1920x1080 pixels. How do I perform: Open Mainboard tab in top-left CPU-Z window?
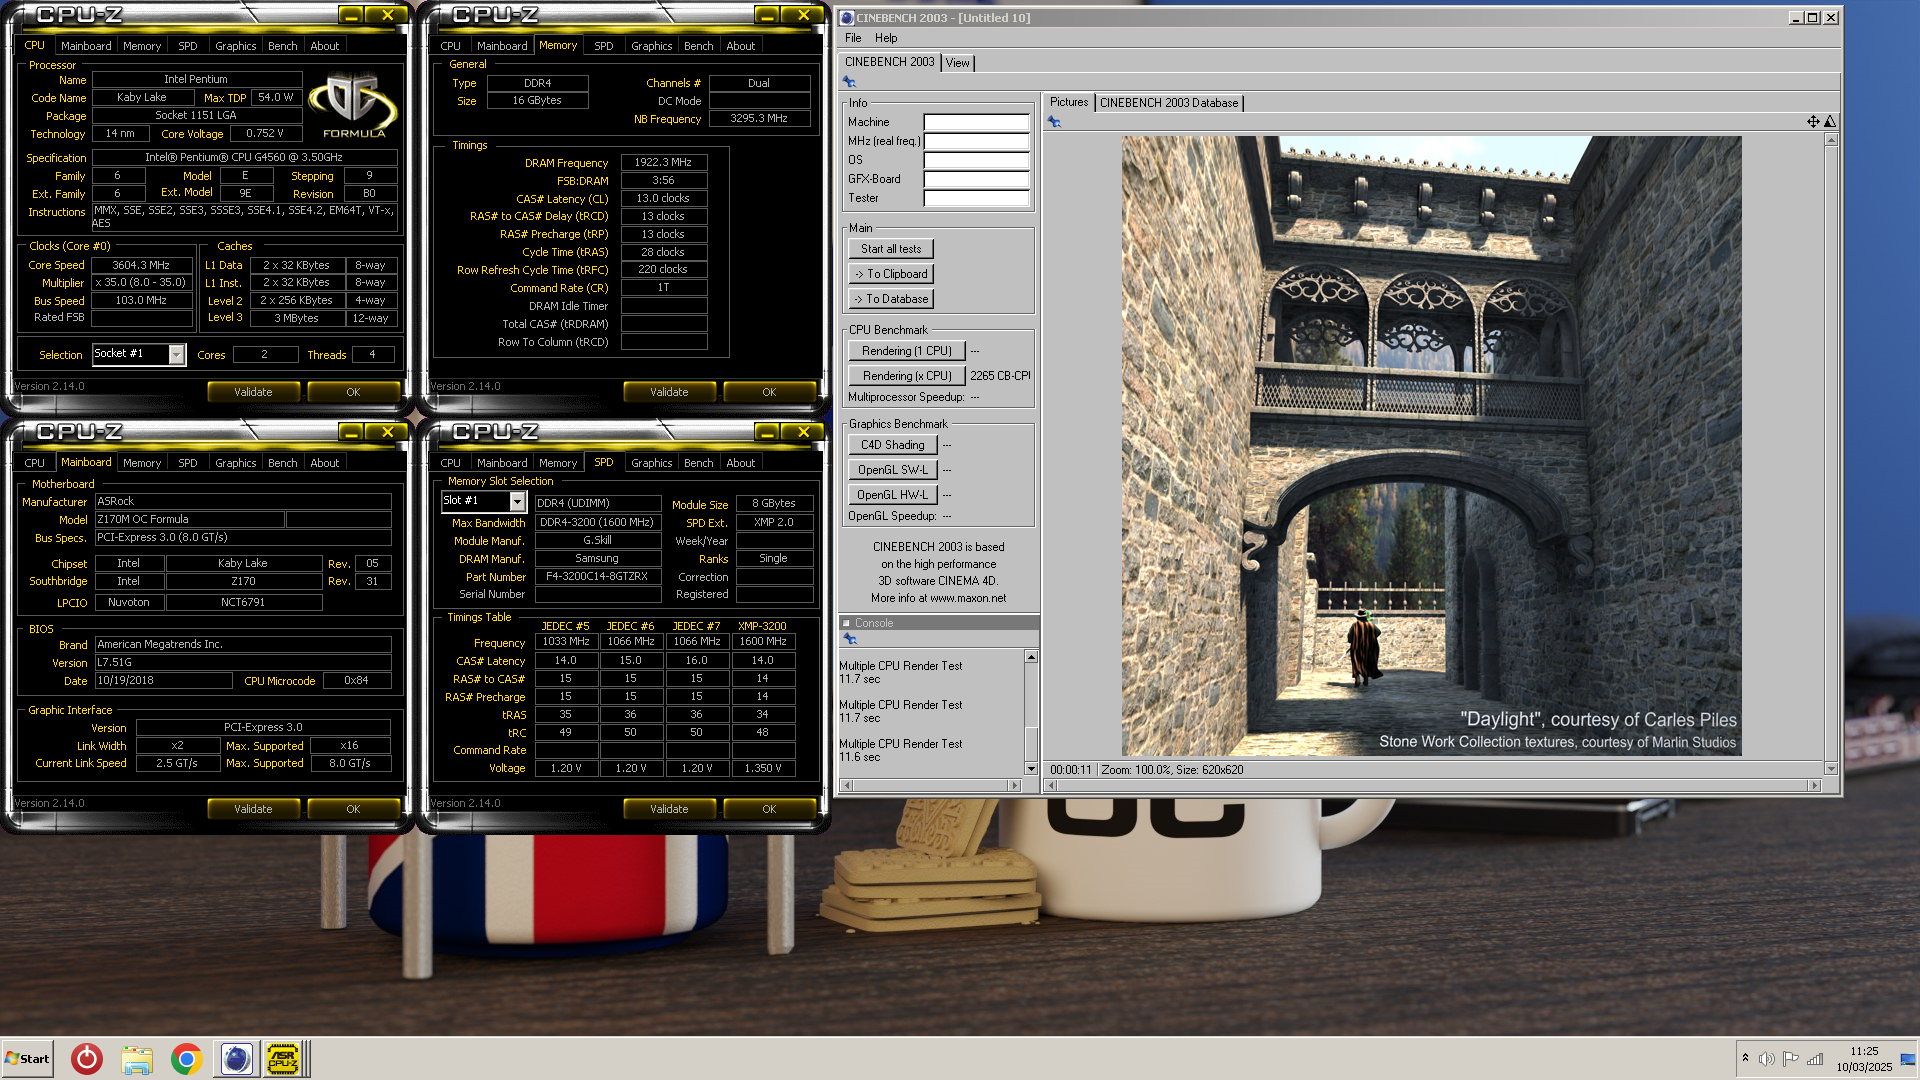click(x=86, y=46)
